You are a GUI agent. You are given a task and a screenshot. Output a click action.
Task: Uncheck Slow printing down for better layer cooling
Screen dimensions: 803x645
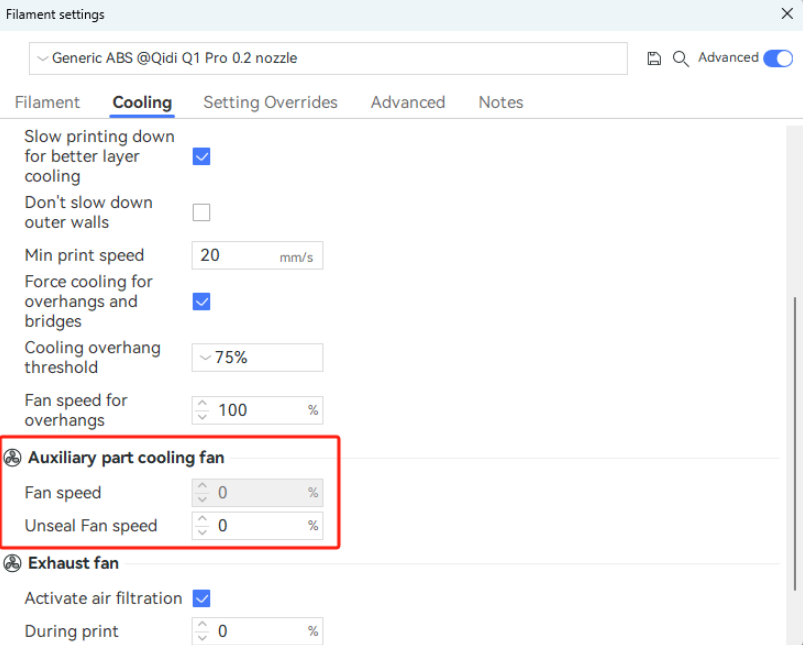click(x=201, y=156)
